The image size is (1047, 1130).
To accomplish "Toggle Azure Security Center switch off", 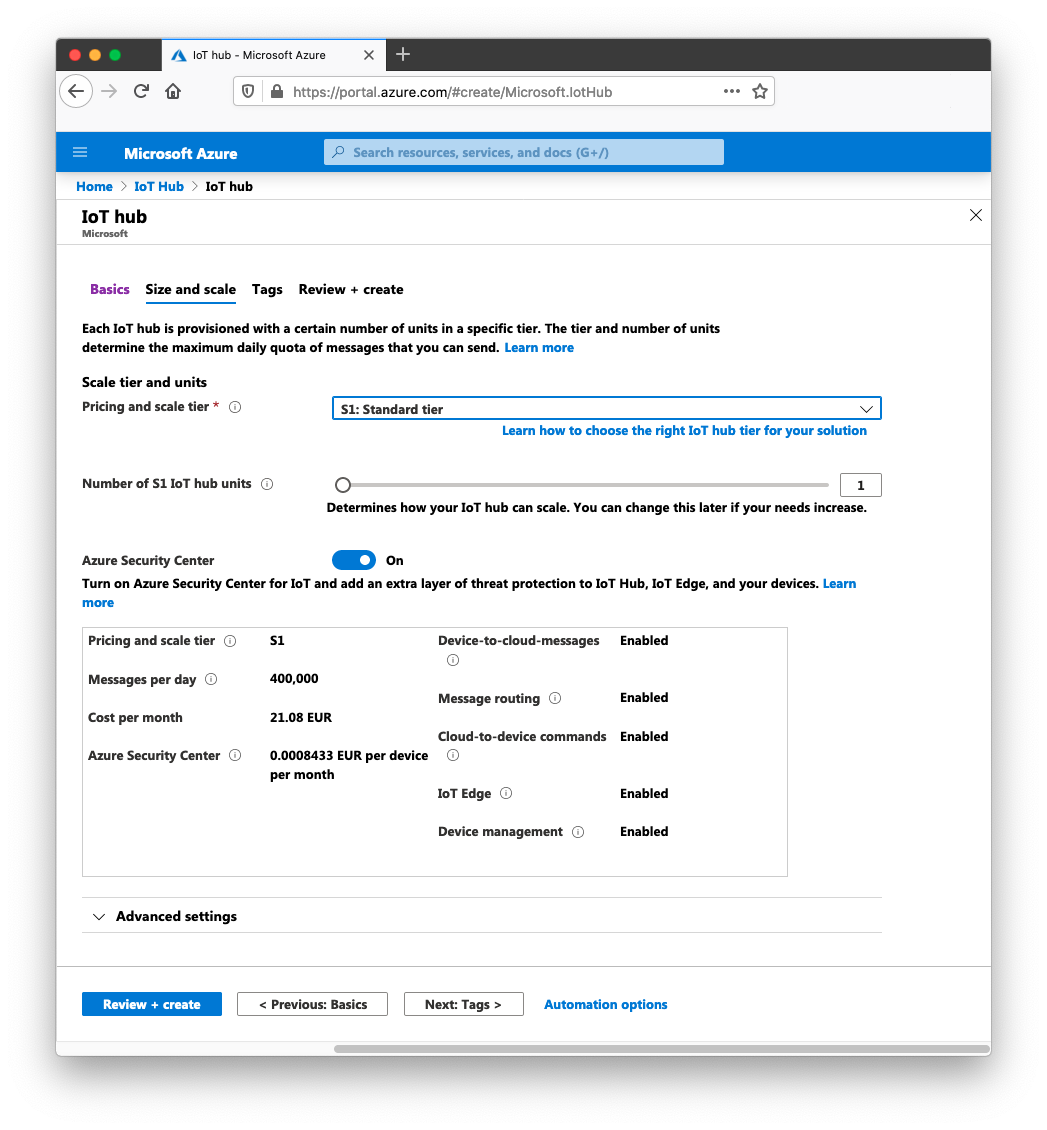I will coord(354,560).
